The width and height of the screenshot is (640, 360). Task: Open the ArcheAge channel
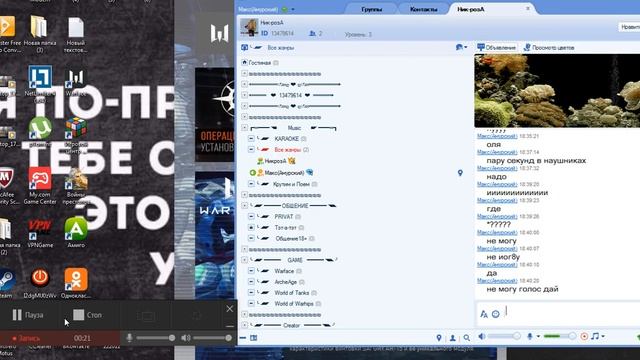[x=286, y=282]
